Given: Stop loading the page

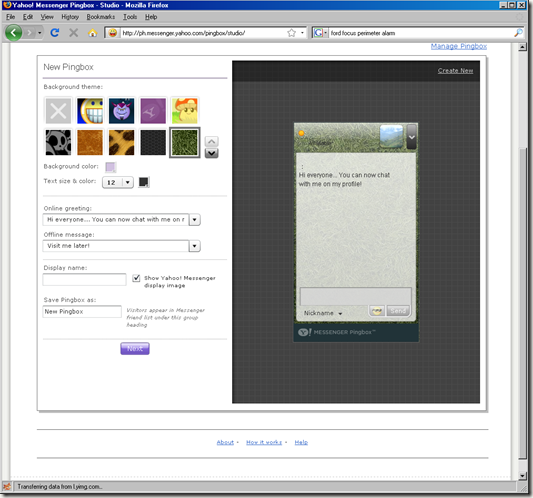Looking at the screenshot, I should pyautogui.click(x=73, y=33).
